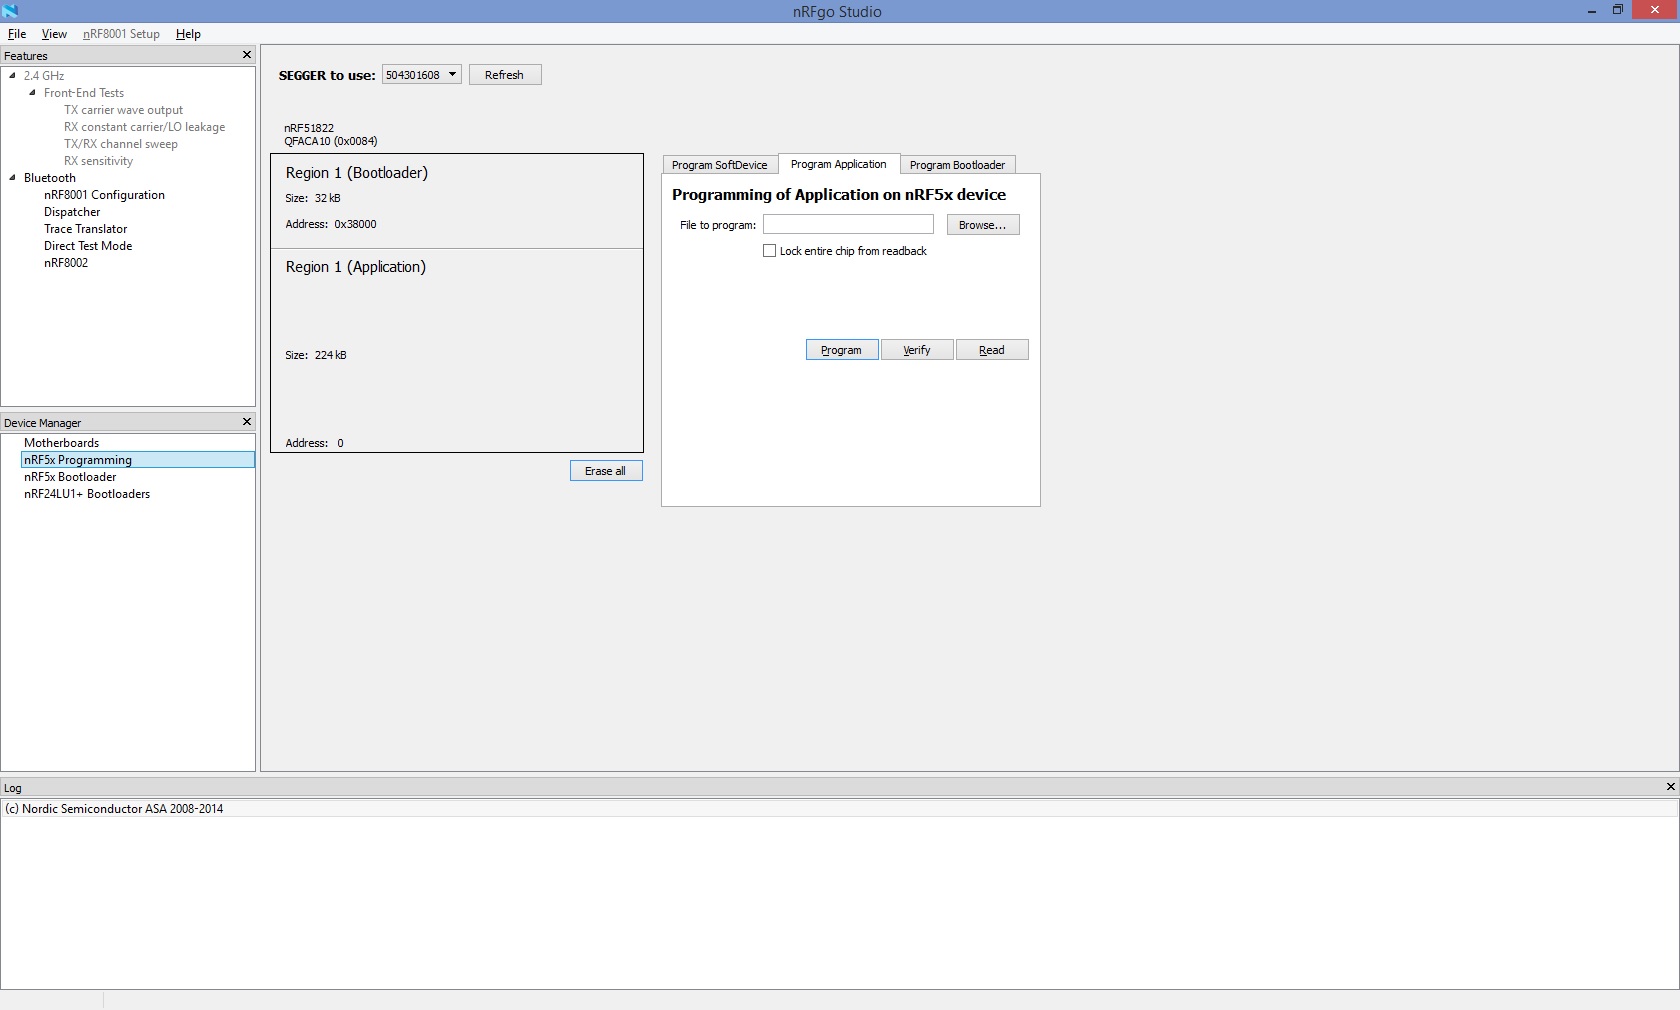This screenshot has width=1680, height=1010.
Task: Click the Region 1 (Application) block
Action: point(457,351)
